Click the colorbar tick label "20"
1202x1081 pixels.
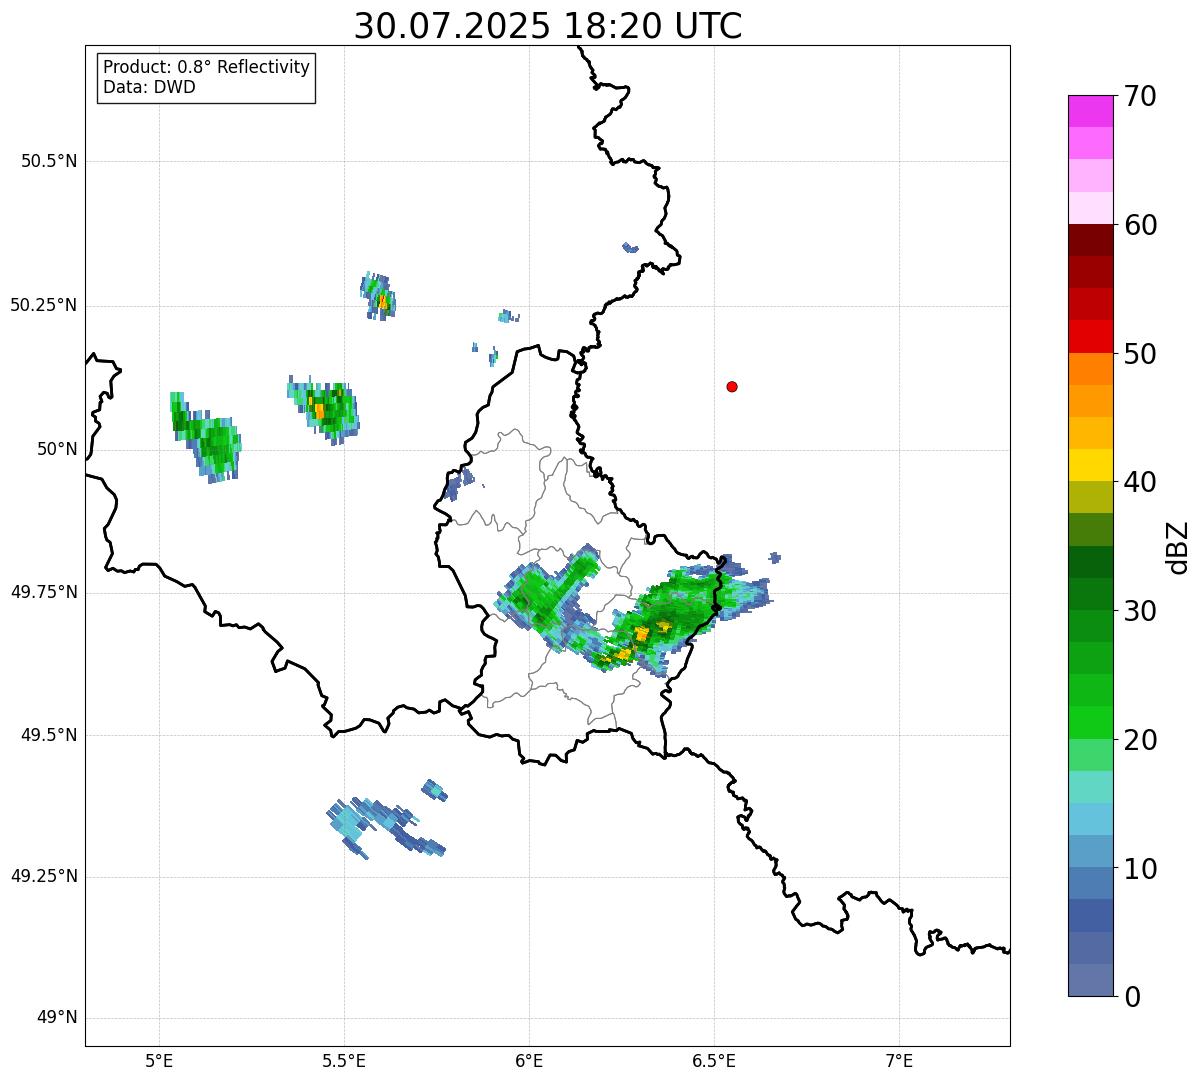(1139, 740)
